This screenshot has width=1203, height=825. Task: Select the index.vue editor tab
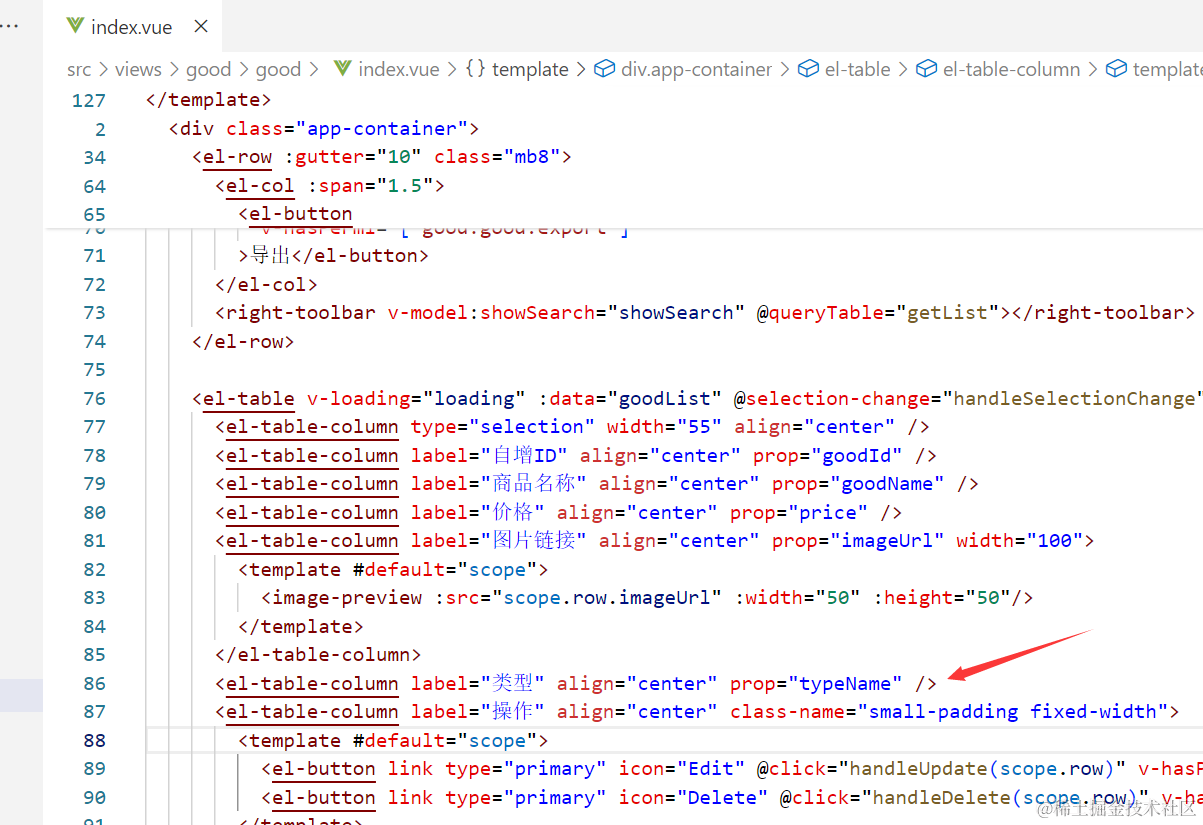(131, 27)
